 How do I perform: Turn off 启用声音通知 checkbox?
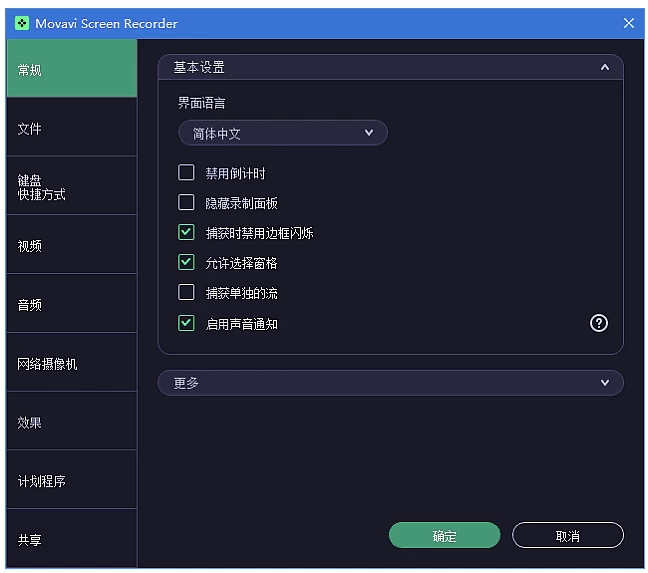[186, 323]
